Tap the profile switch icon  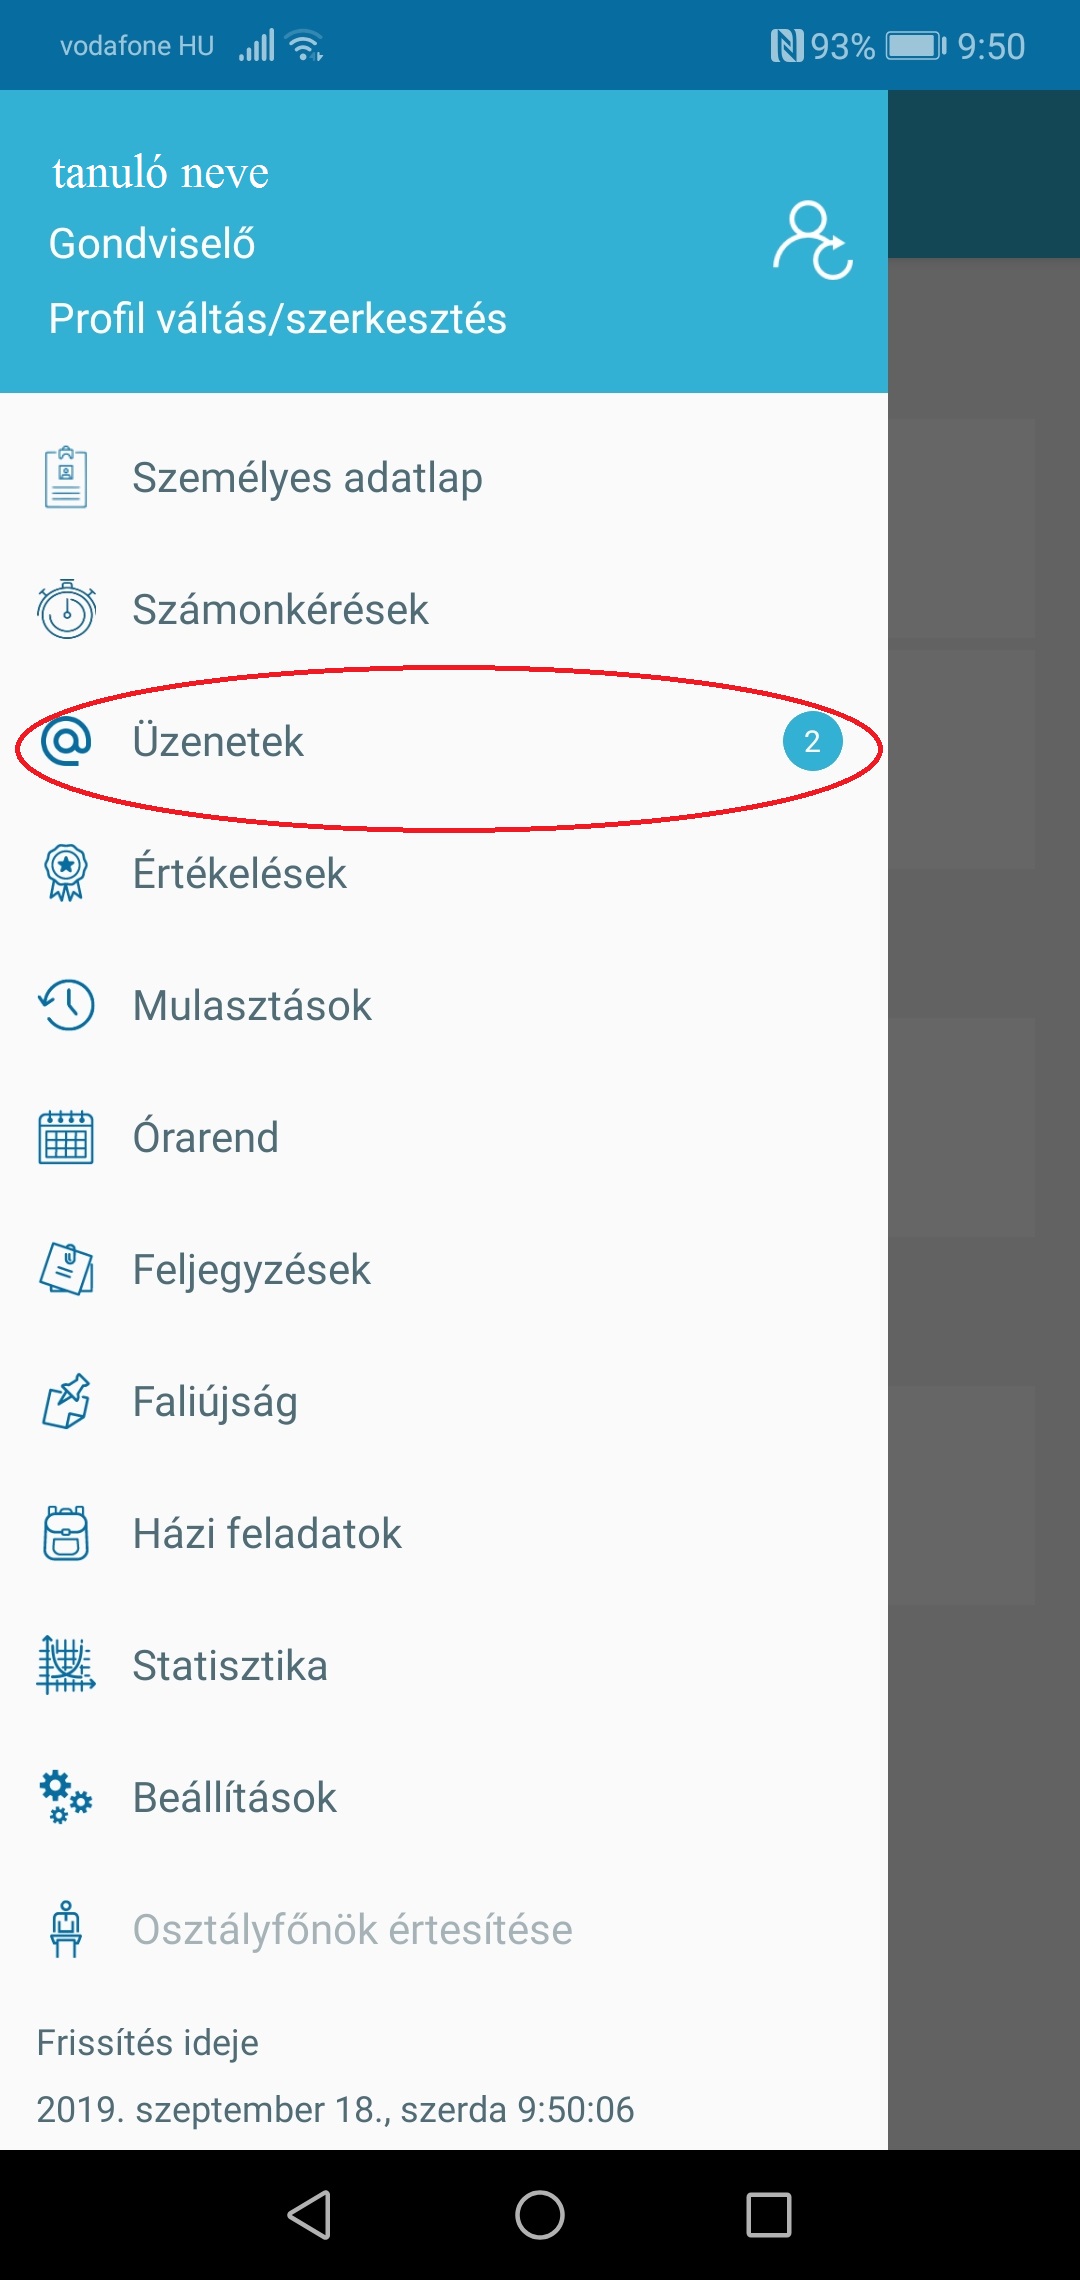coord(812,241)
